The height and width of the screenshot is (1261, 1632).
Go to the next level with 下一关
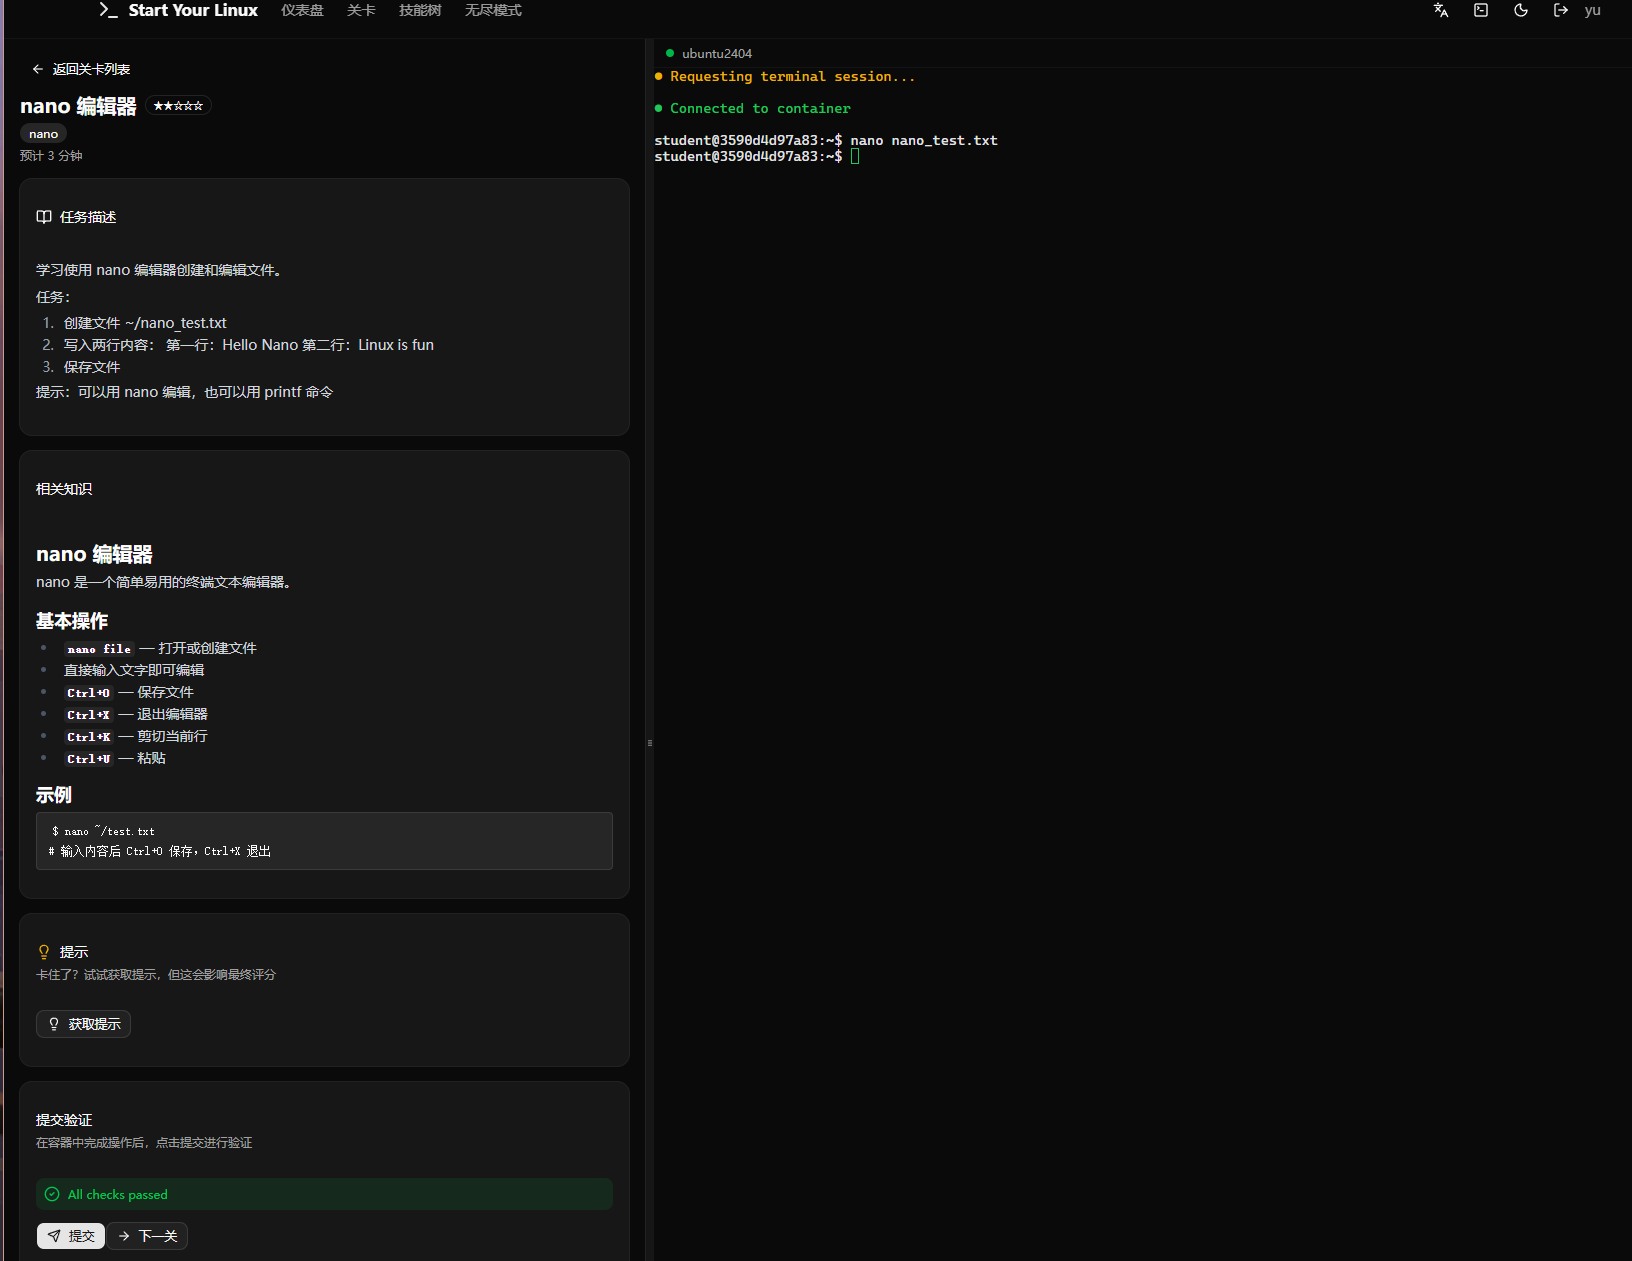pyautogui.click(x=148, y=1236)
